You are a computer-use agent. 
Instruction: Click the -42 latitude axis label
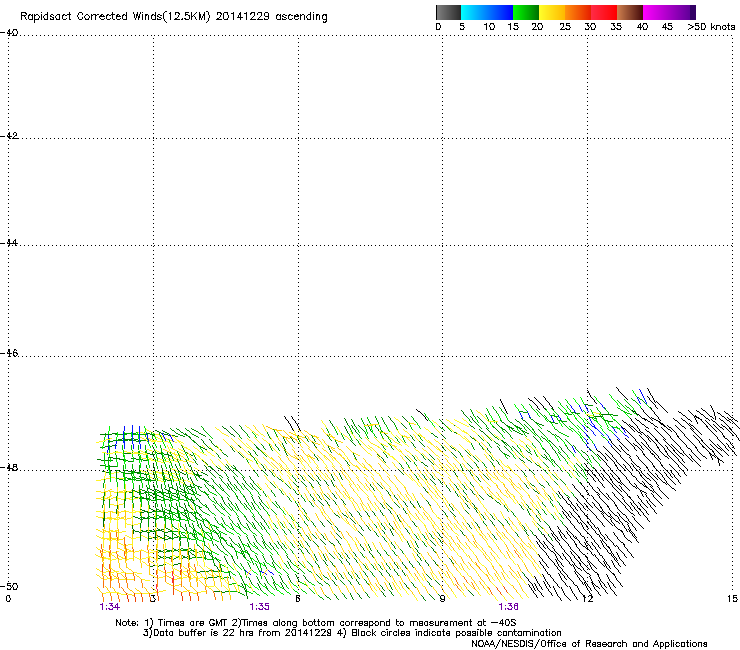click(9, 136)
